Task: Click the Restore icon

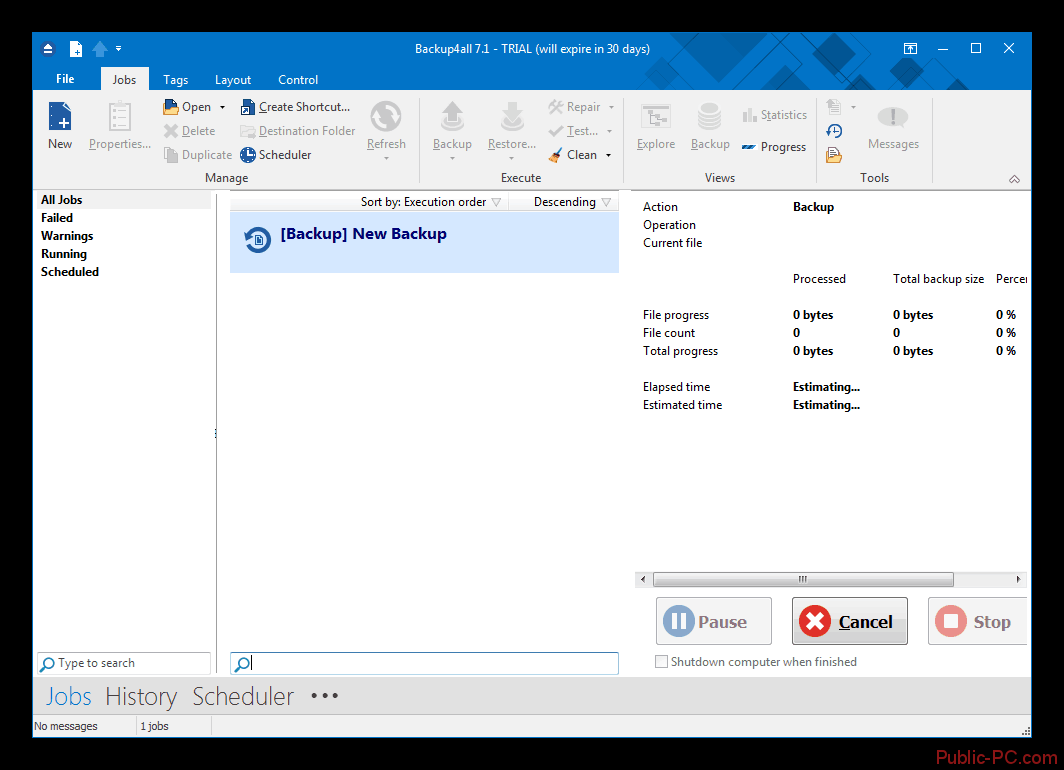Action: [512, 117]
